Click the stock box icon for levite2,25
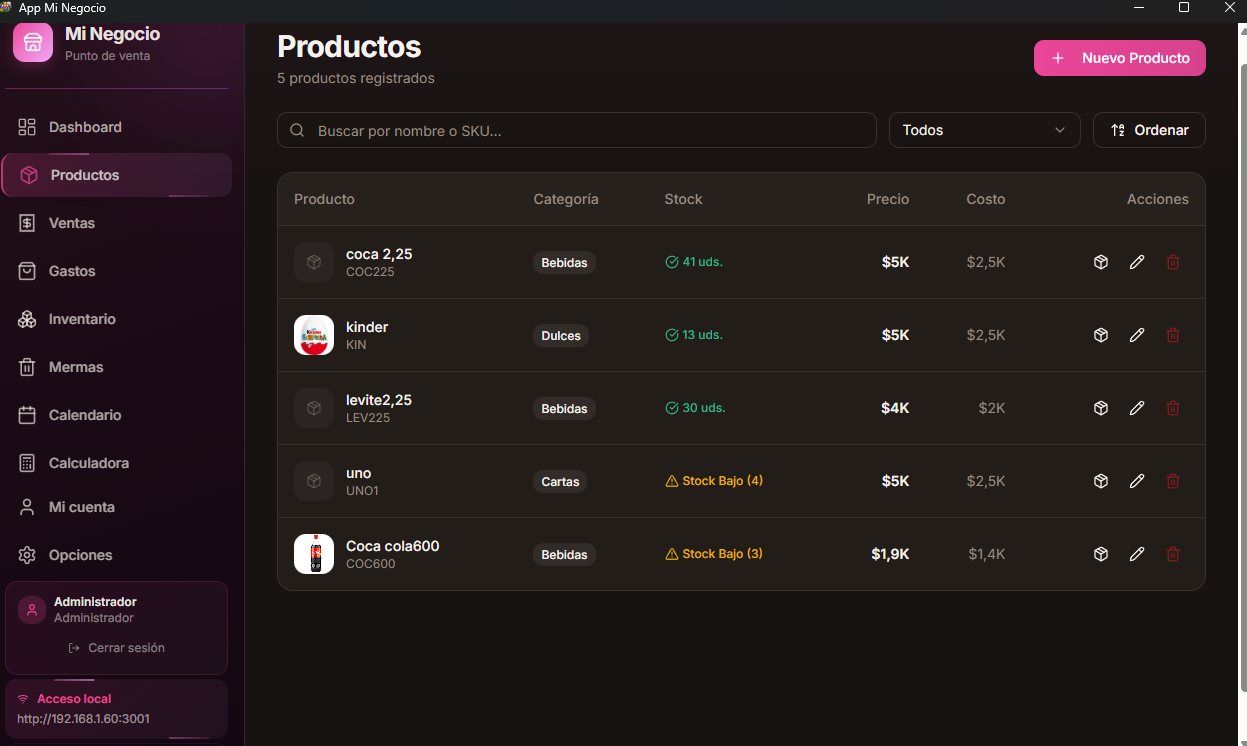This screenshot has height=746, width=1247. (x=1101, y=408)
